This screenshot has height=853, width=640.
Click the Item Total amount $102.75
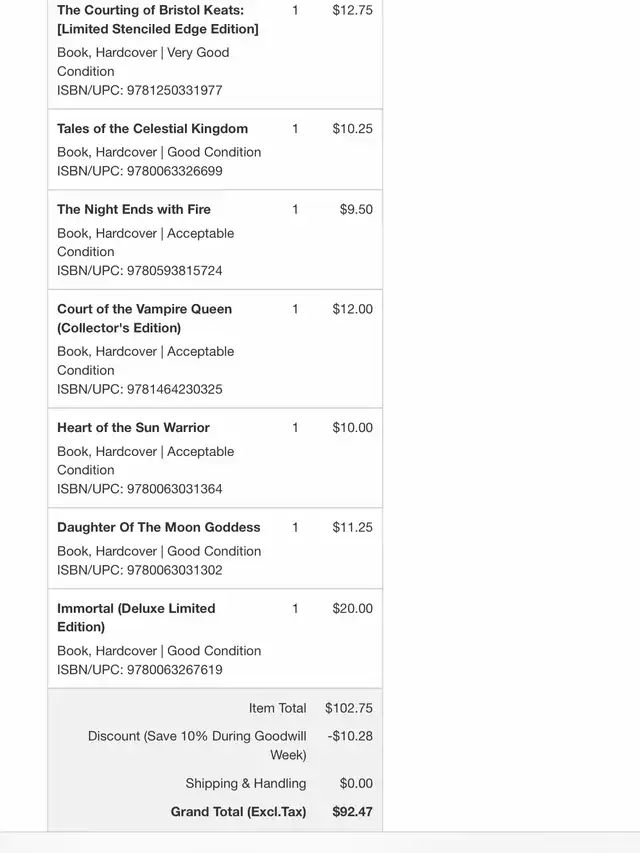coord(348,709)
